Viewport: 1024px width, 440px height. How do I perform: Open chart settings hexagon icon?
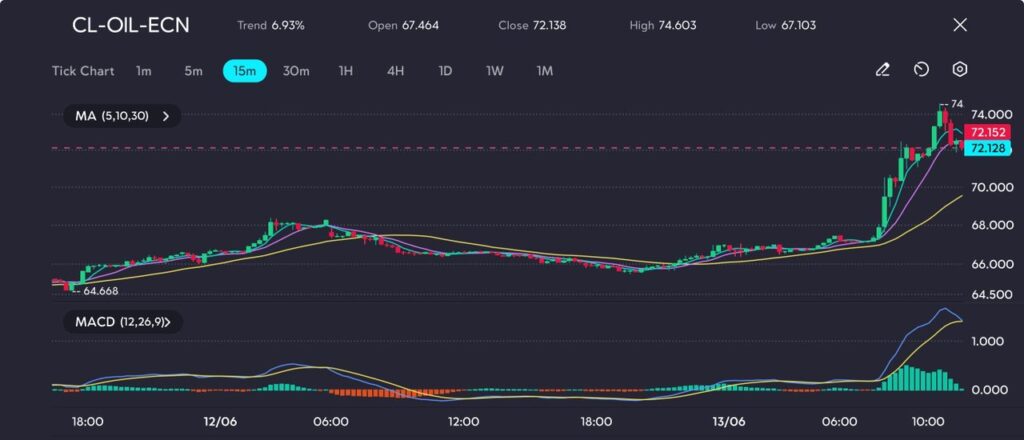tap(960, 70)
